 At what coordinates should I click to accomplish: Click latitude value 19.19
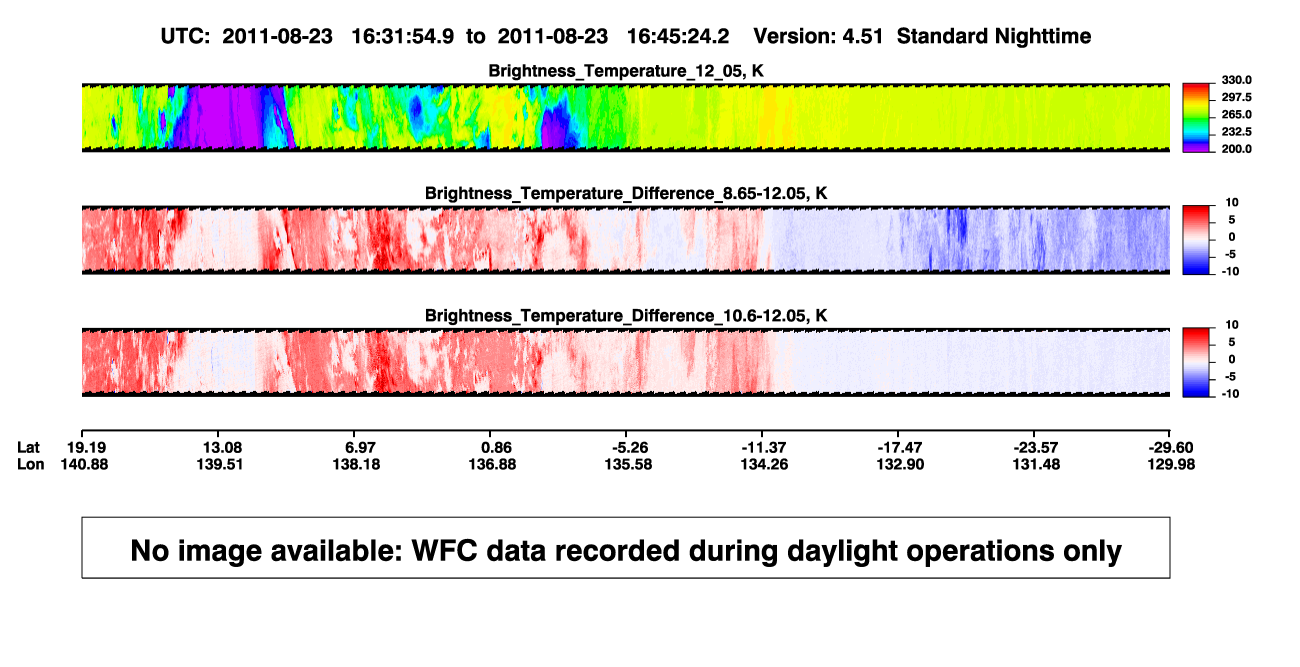(86, 447)
